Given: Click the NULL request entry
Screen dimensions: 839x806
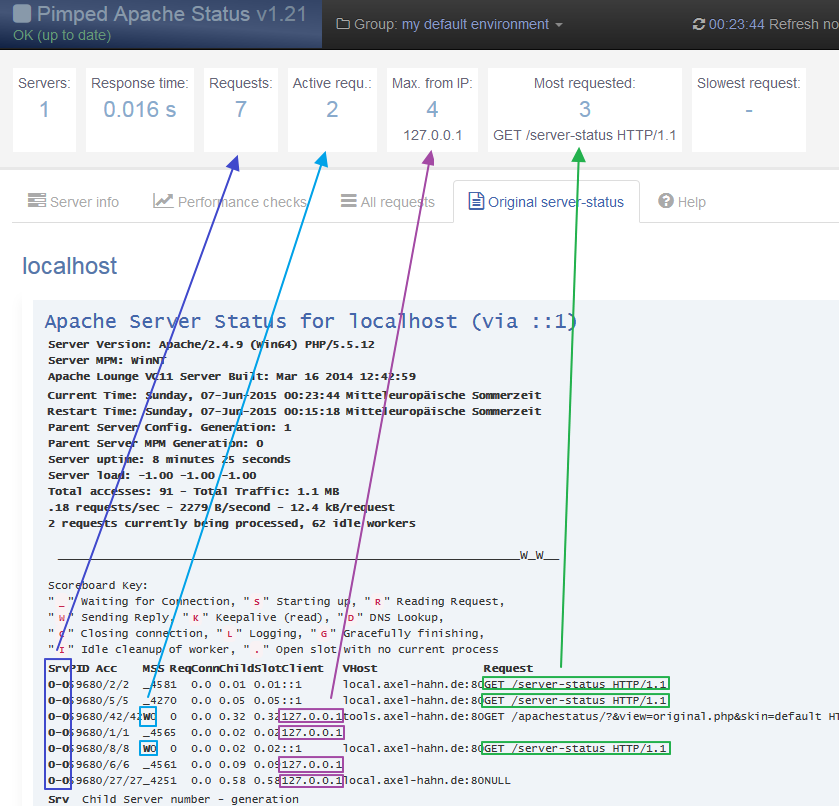Looking at the screenshot, I should coord(497,781).
